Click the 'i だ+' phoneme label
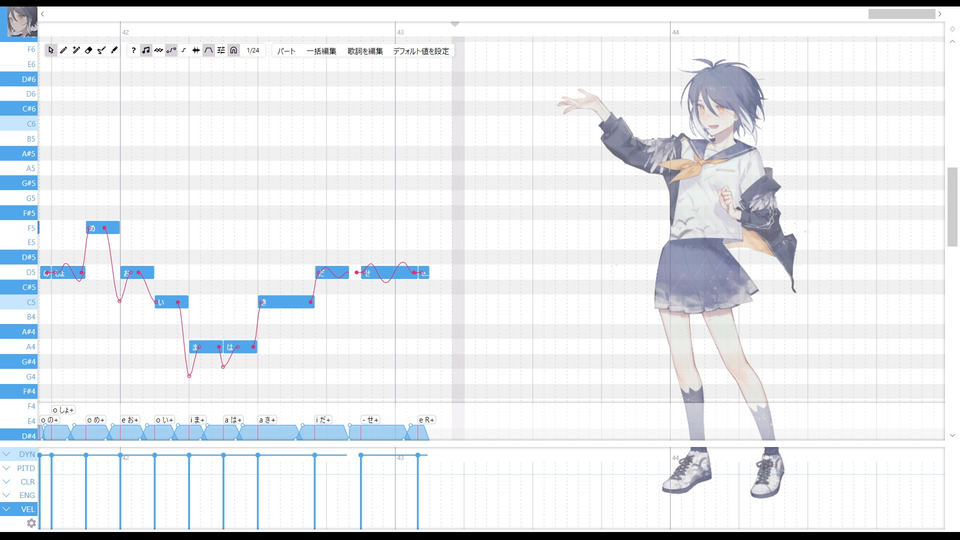 (x=323, y=420)
